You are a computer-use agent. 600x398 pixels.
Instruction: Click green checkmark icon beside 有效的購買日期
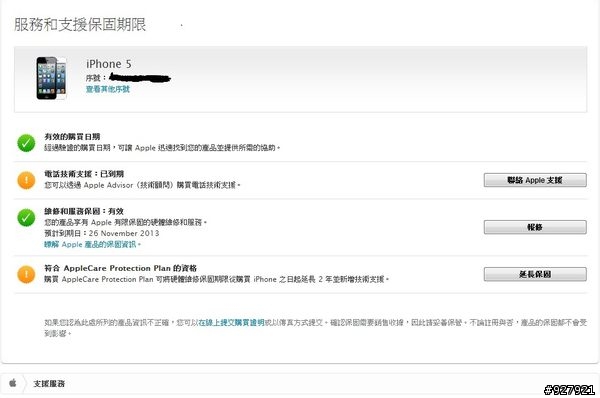[26, 143]
